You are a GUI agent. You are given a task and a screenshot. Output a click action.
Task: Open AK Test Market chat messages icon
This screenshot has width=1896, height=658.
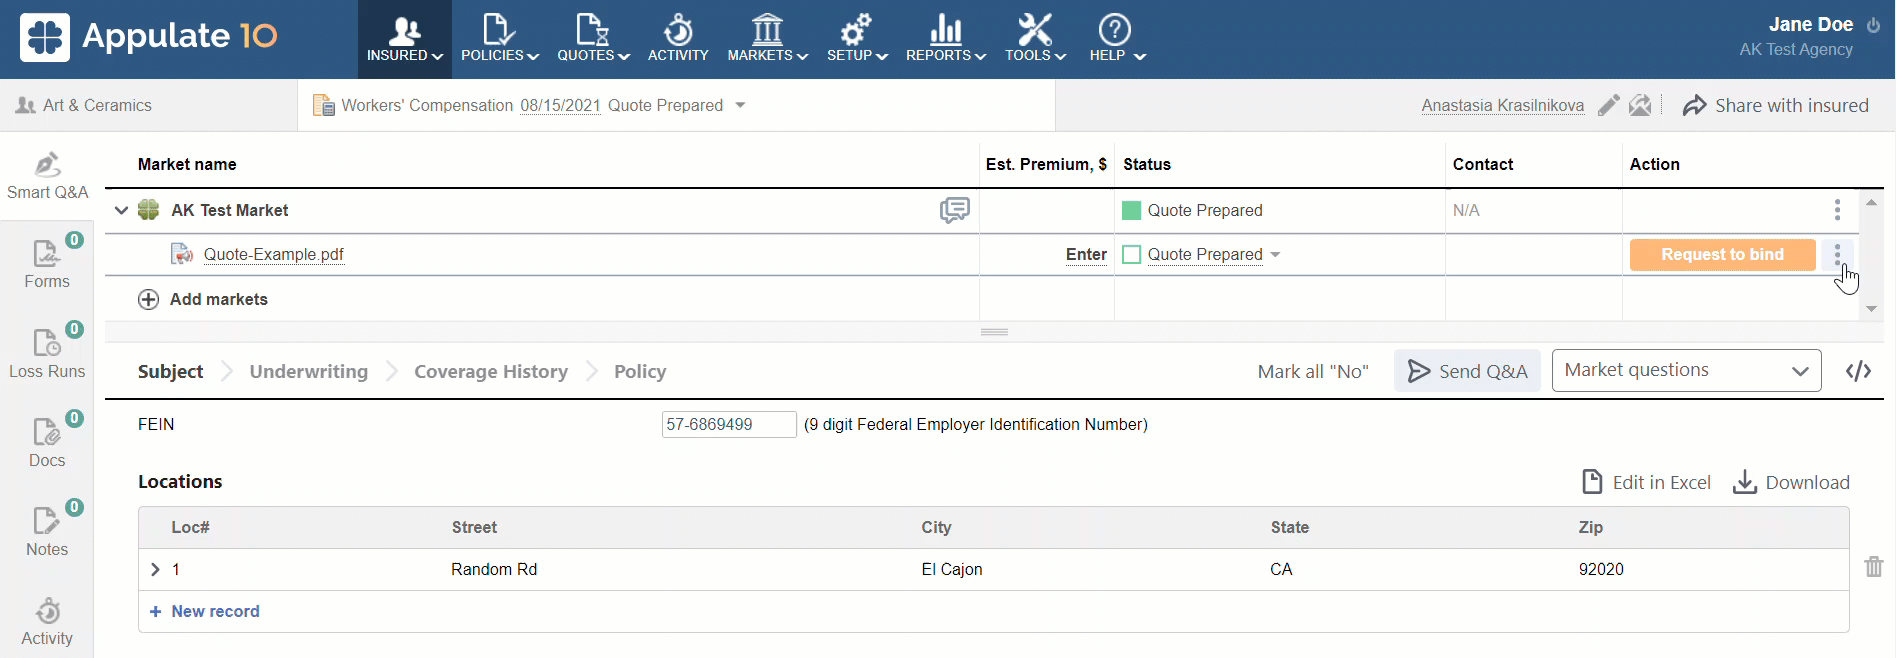[x=954, y=210]
